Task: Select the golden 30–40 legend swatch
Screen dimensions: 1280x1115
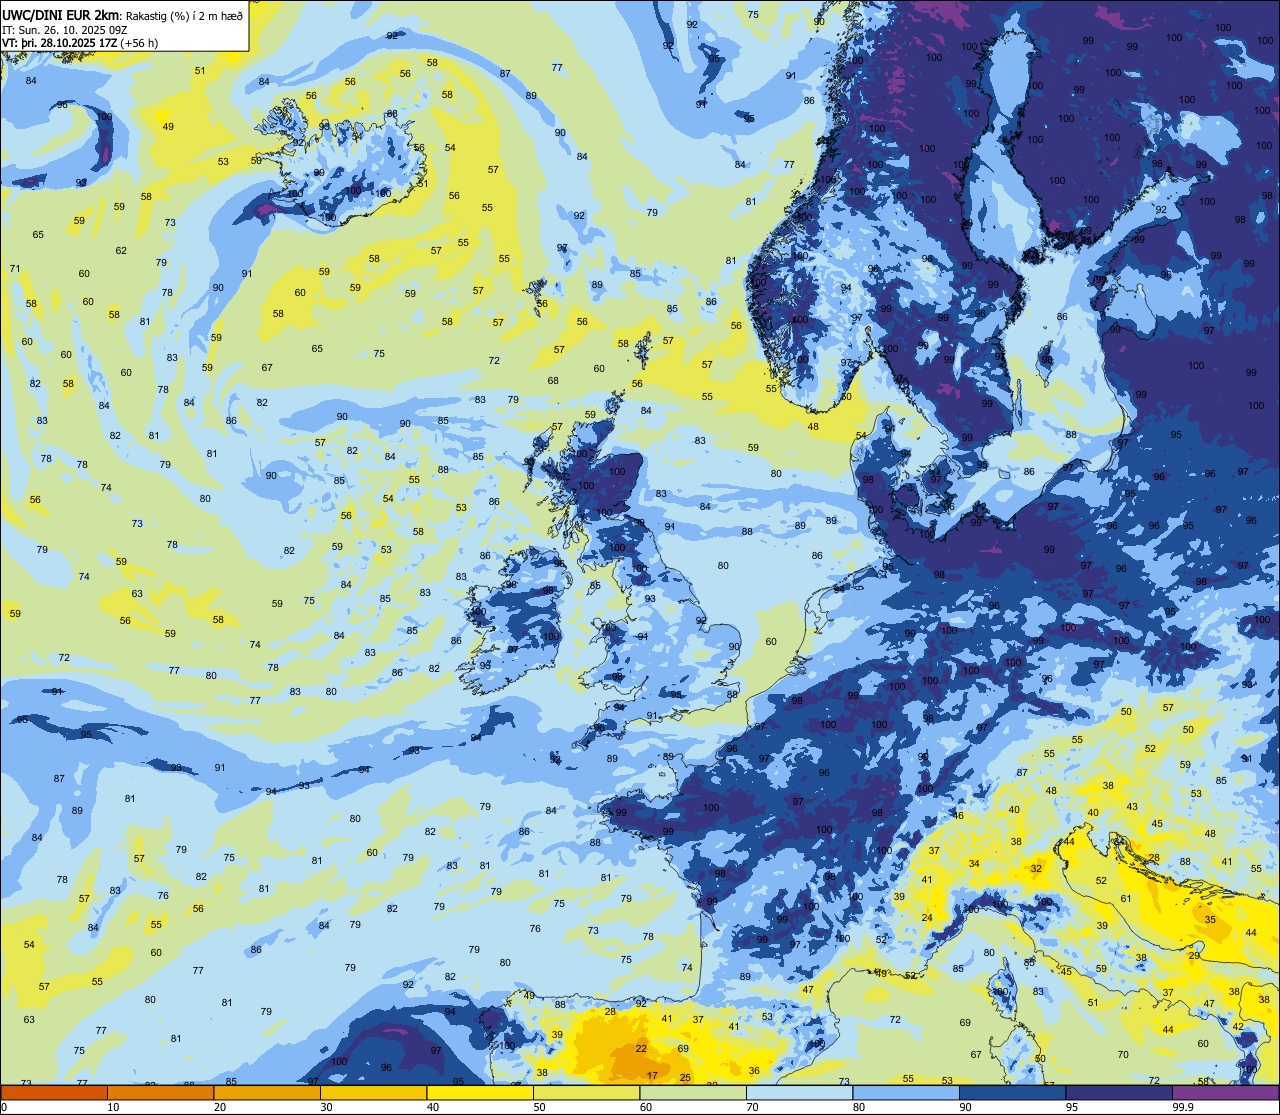Action: (x=373, y=1092)
